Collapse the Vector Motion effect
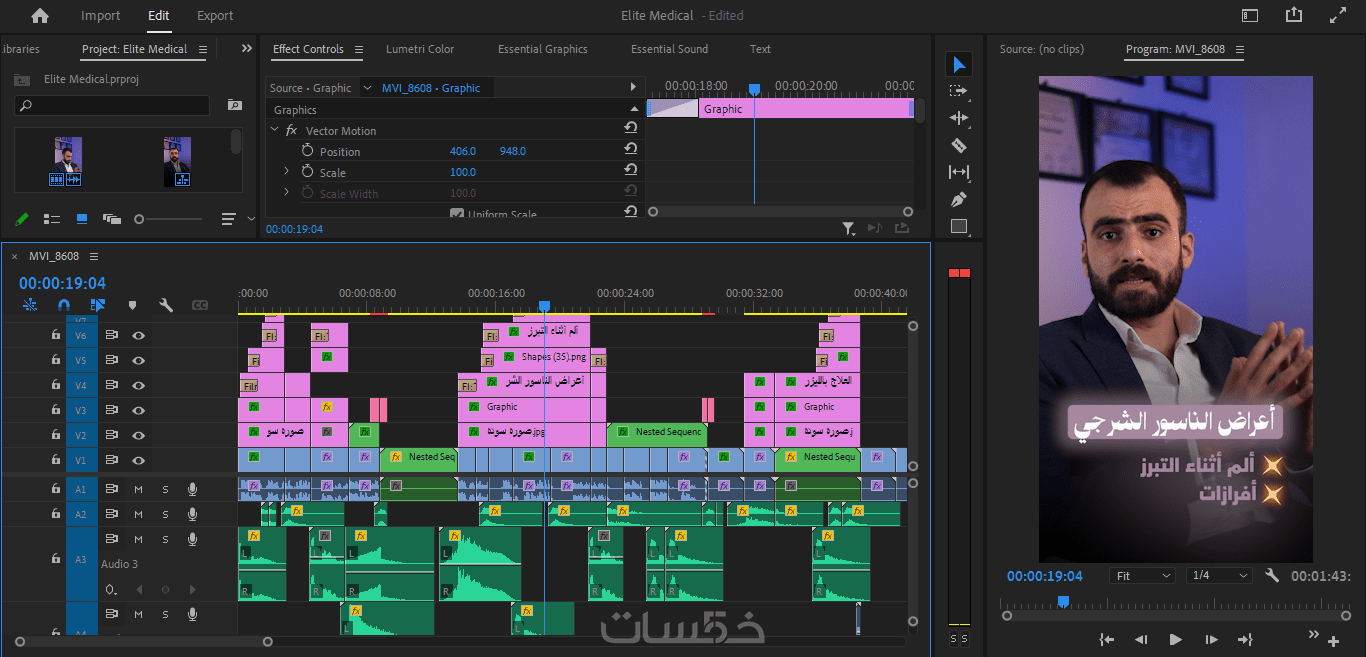Image resolution: width=1366 pixels, height=657 pixels. [275, 130]
